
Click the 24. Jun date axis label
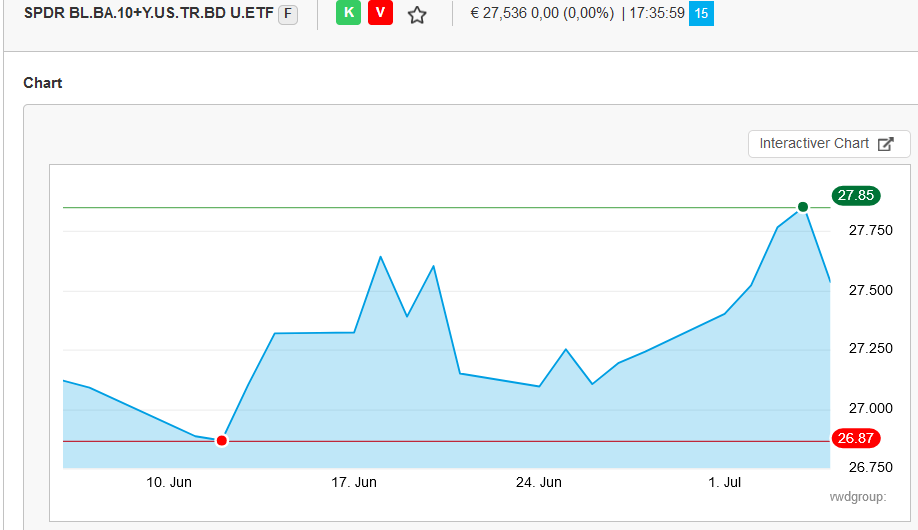pos(538,482)
